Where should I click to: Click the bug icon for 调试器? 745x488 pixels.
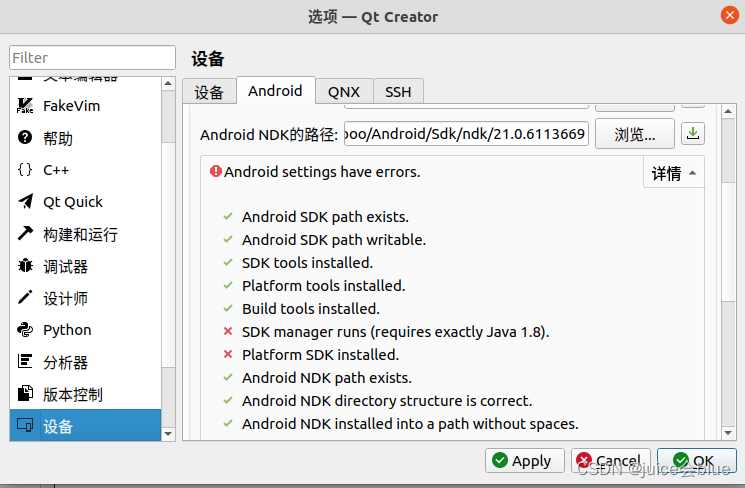pyautogui.click(x=25, y=266)
